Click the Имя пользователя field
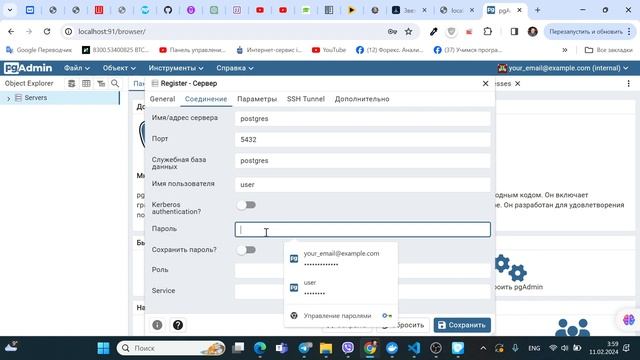 point(362,184)
